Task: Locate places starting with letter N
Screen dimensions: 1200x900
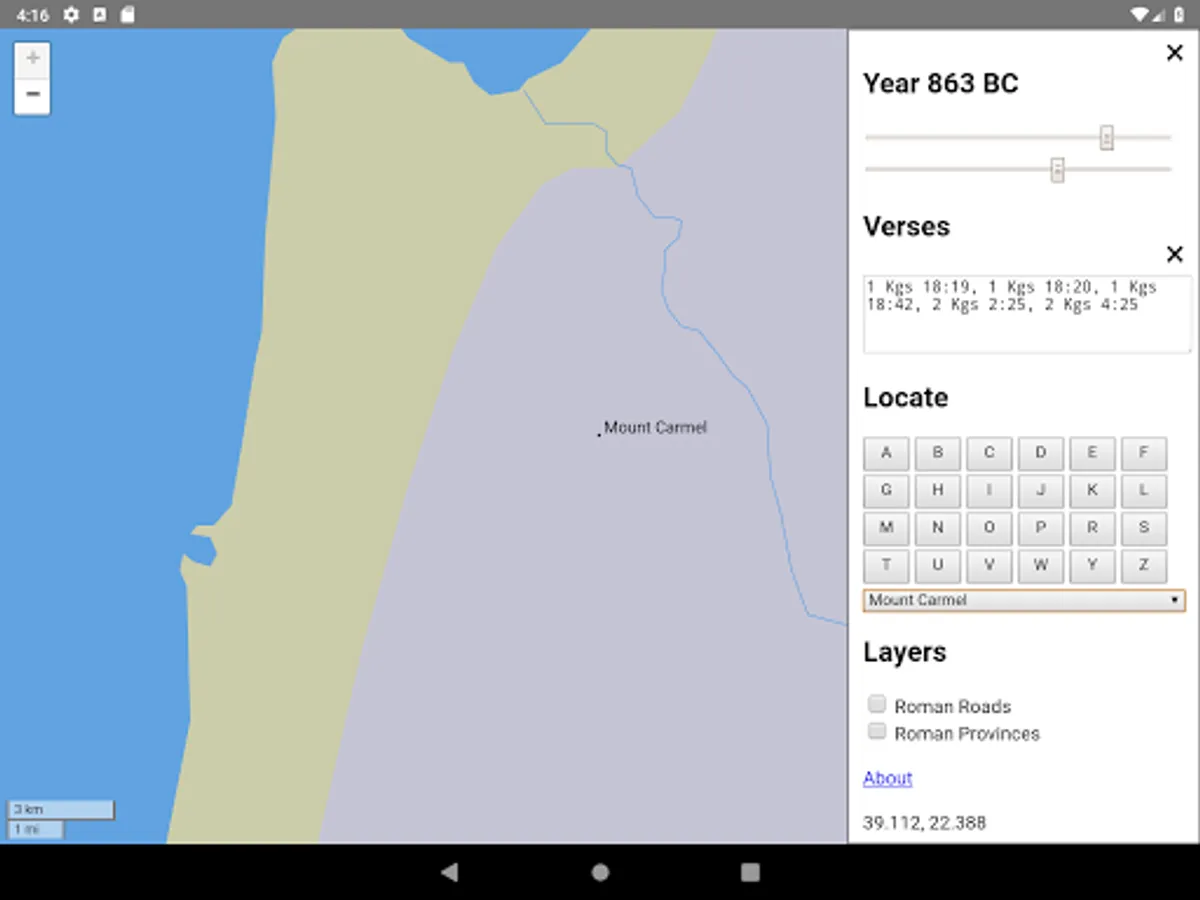Action: 938,528
